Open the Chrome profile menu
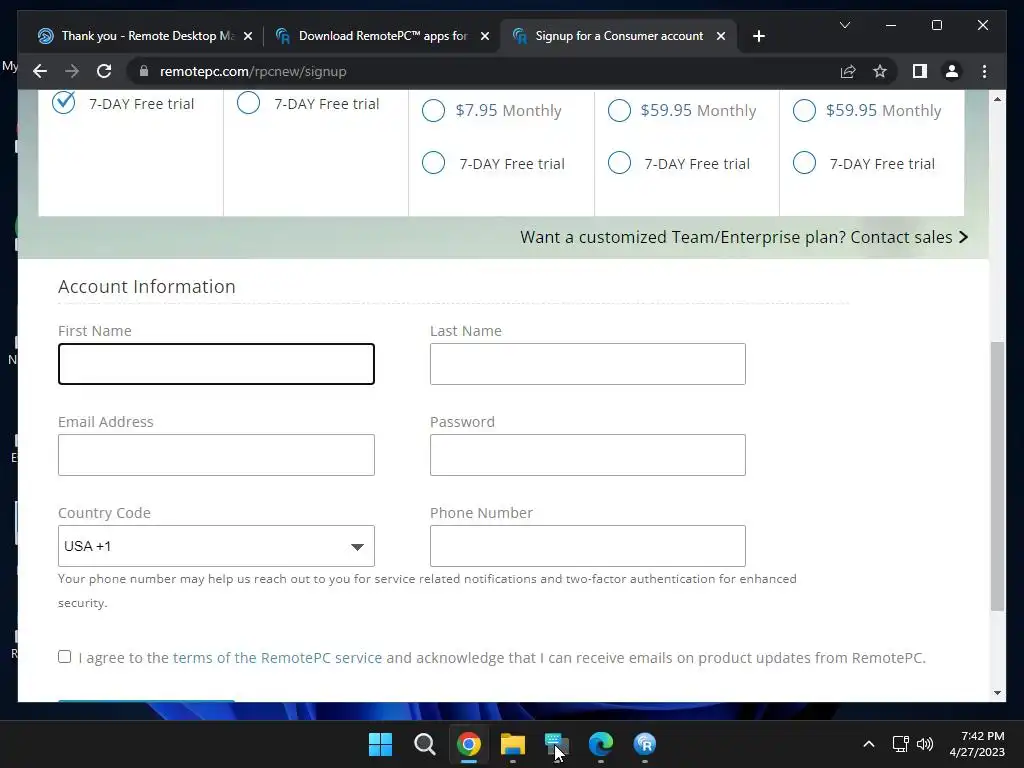The image size is (1024, 768). tap(952, 71)
